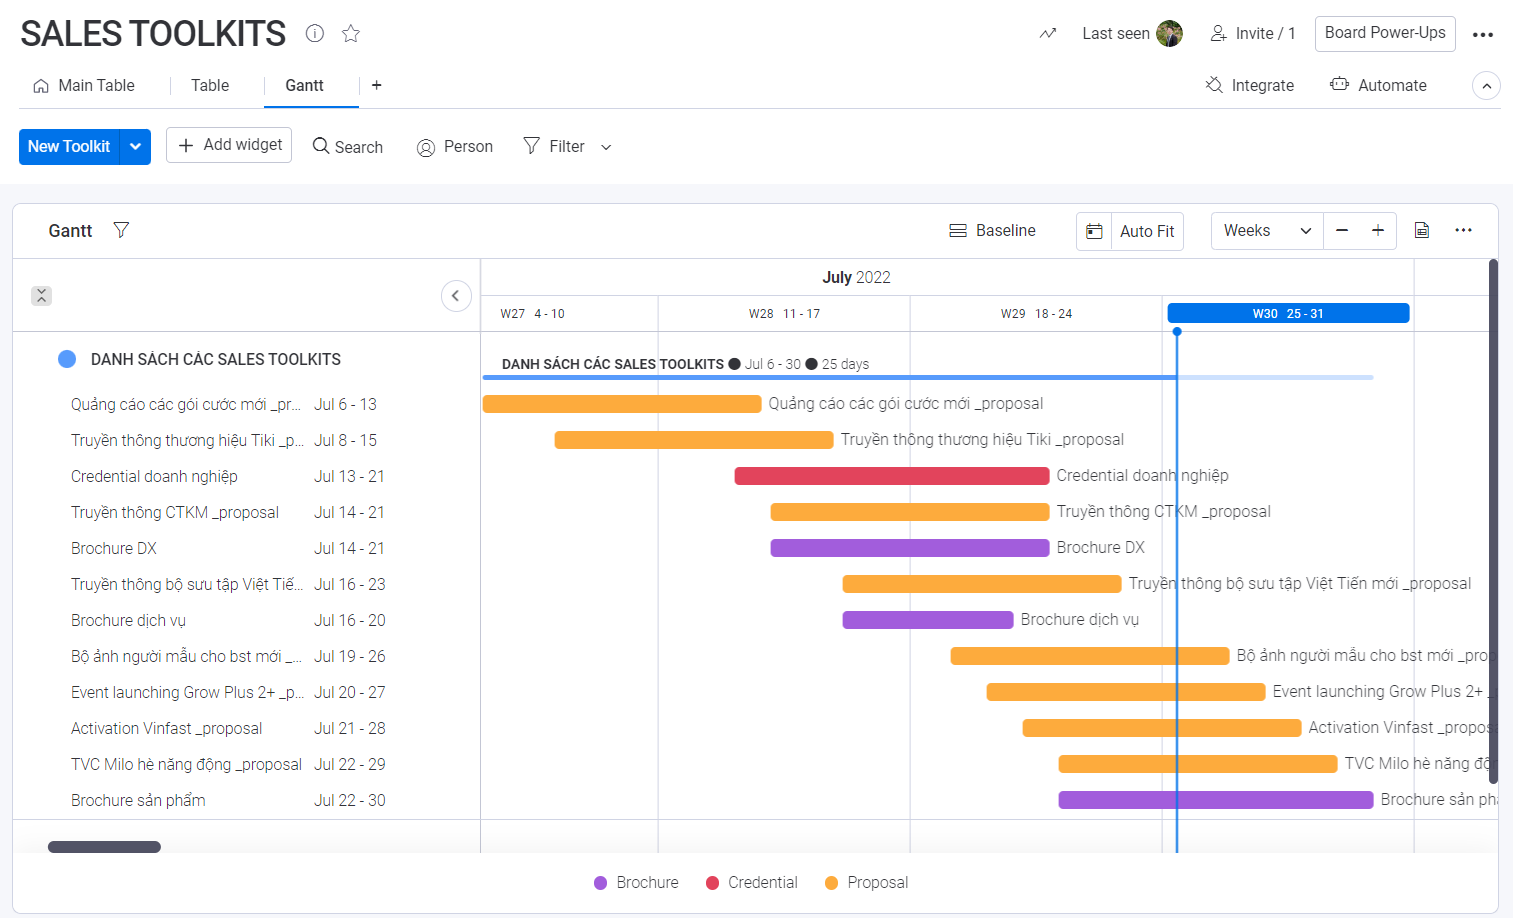The image size is (1513, 918).
Task: Collapse all rows with the collapse icon
Action: 41,296
